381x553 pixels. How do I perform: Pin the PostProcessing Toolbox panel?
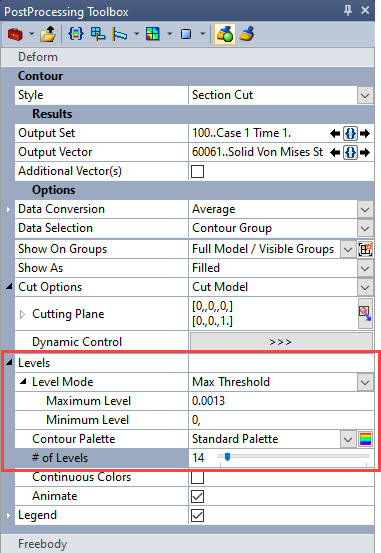[x=348, y=10]
